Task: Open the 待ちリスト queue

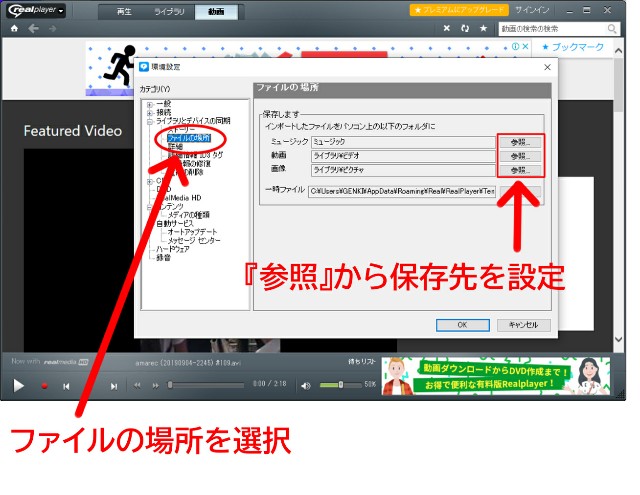Action: (x=362, y=361)
